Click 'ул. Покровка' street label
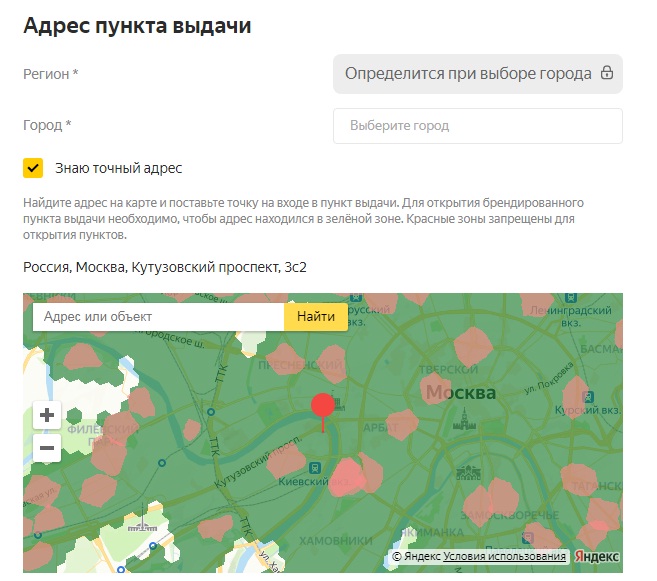Screen dimensions: 657x581 click(548, 378)
